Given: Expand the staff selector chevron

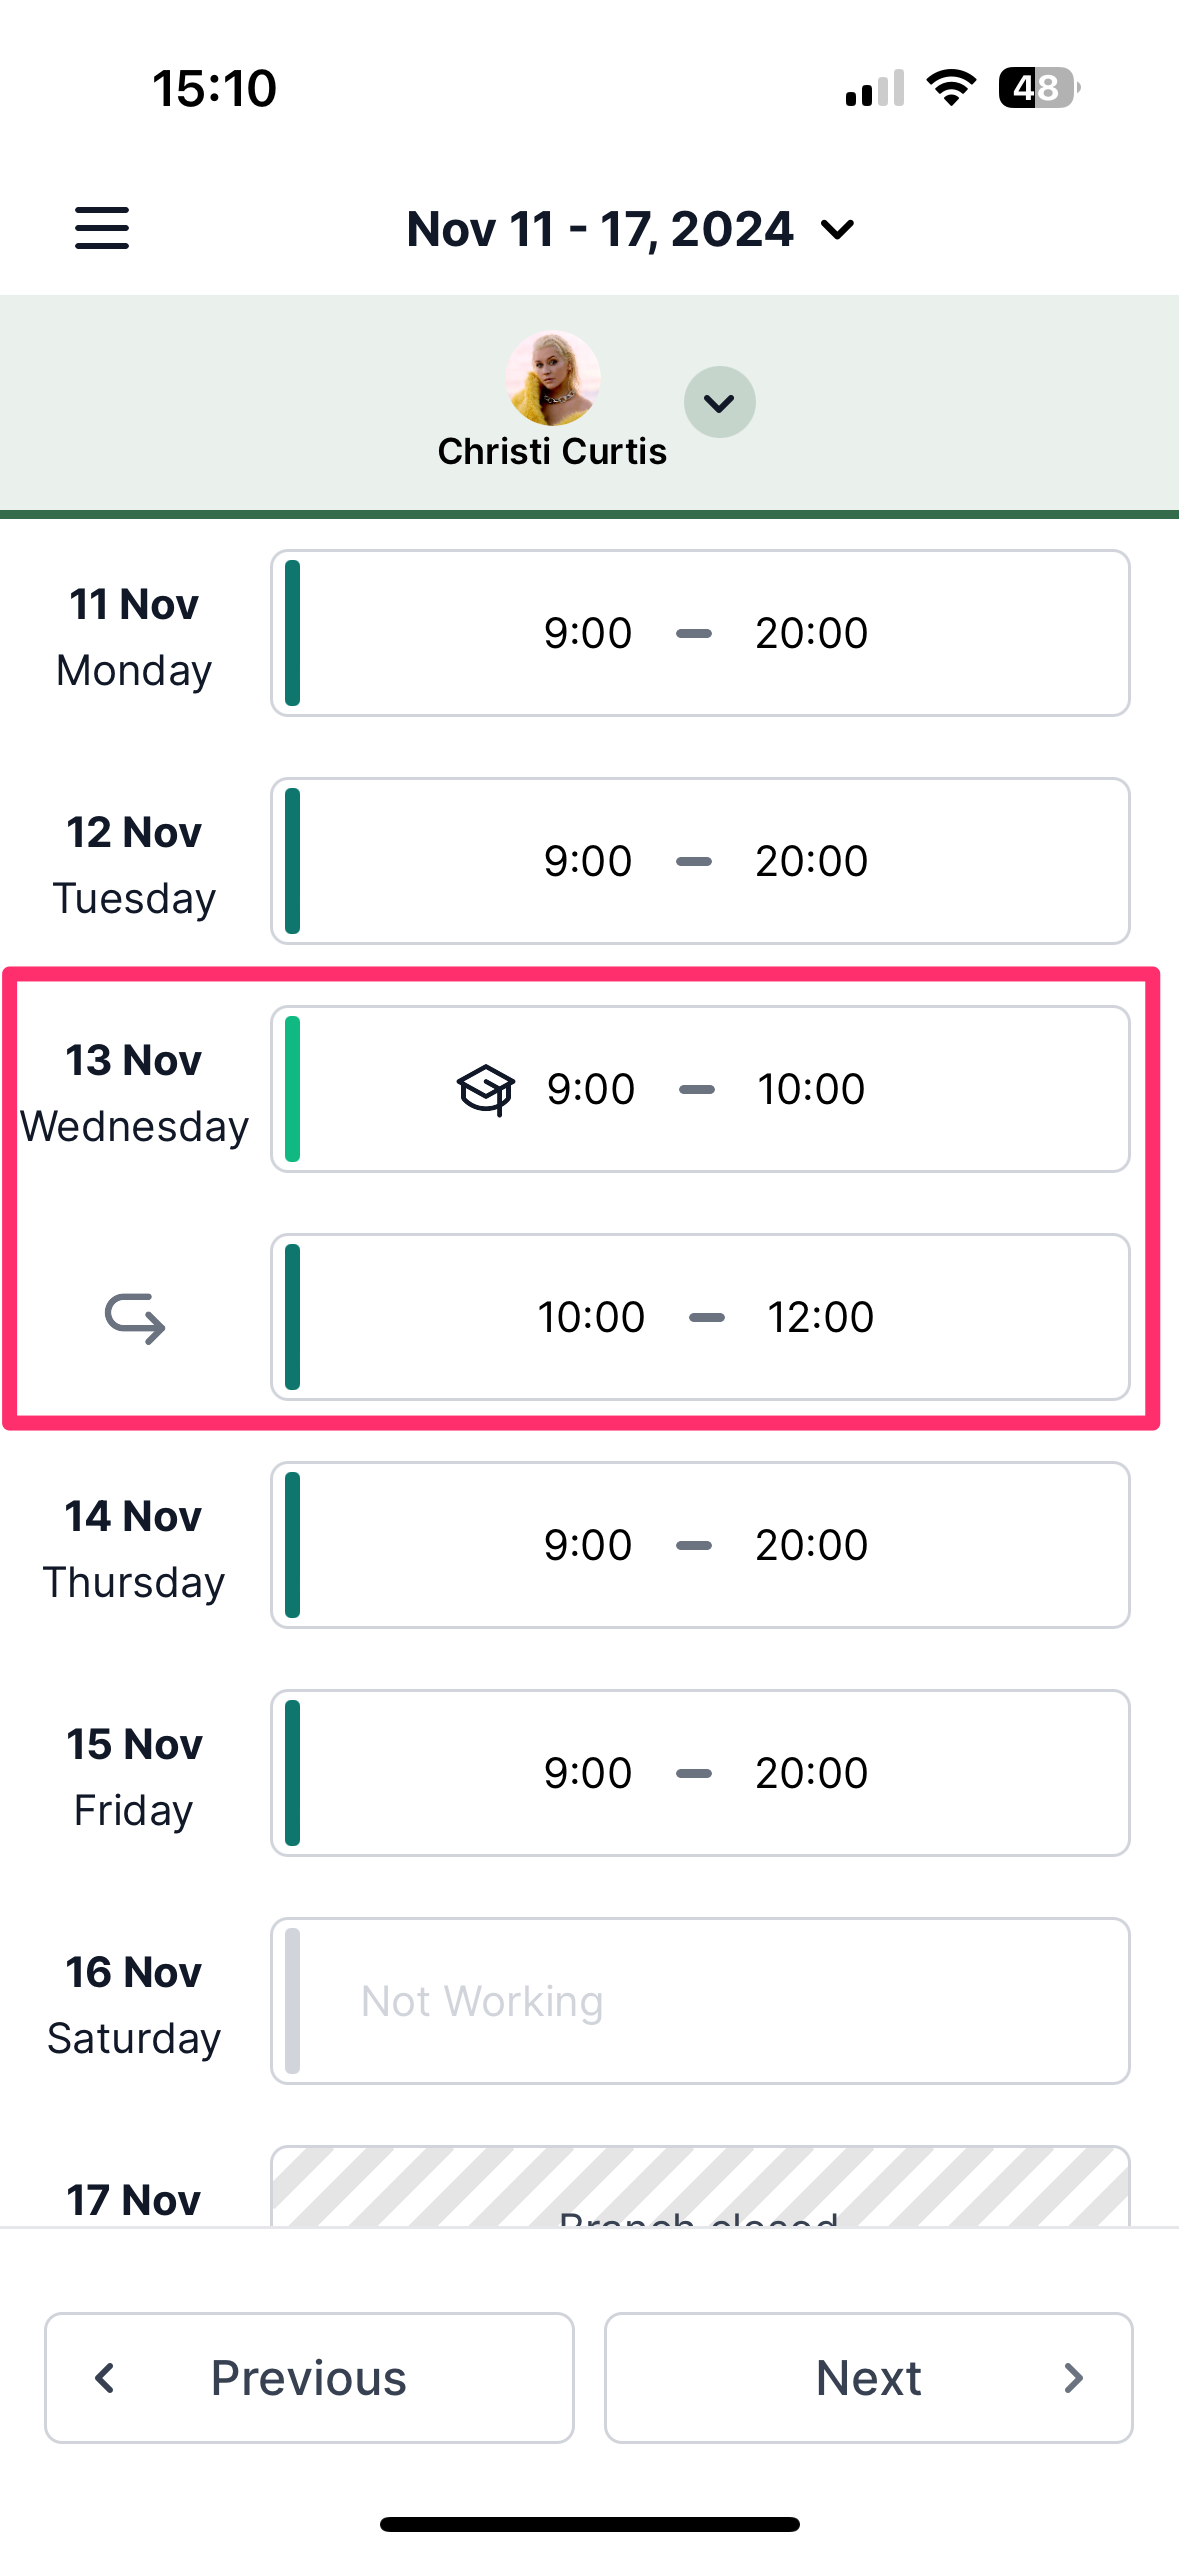Looking at the screenshot, I should click(720, 402).
